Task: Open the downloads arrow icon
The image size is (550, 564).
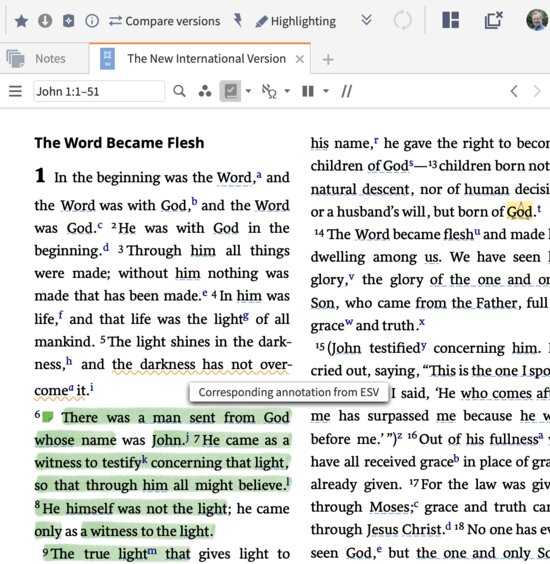Action: pyautogui.click(x=45, y=21)
